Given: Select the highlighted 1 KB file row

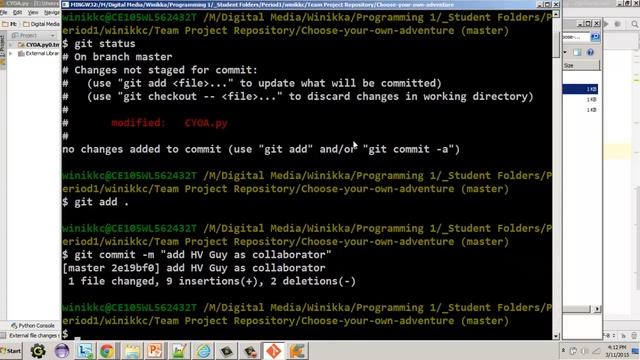Looking at the screenshot, I should point(580,89).
